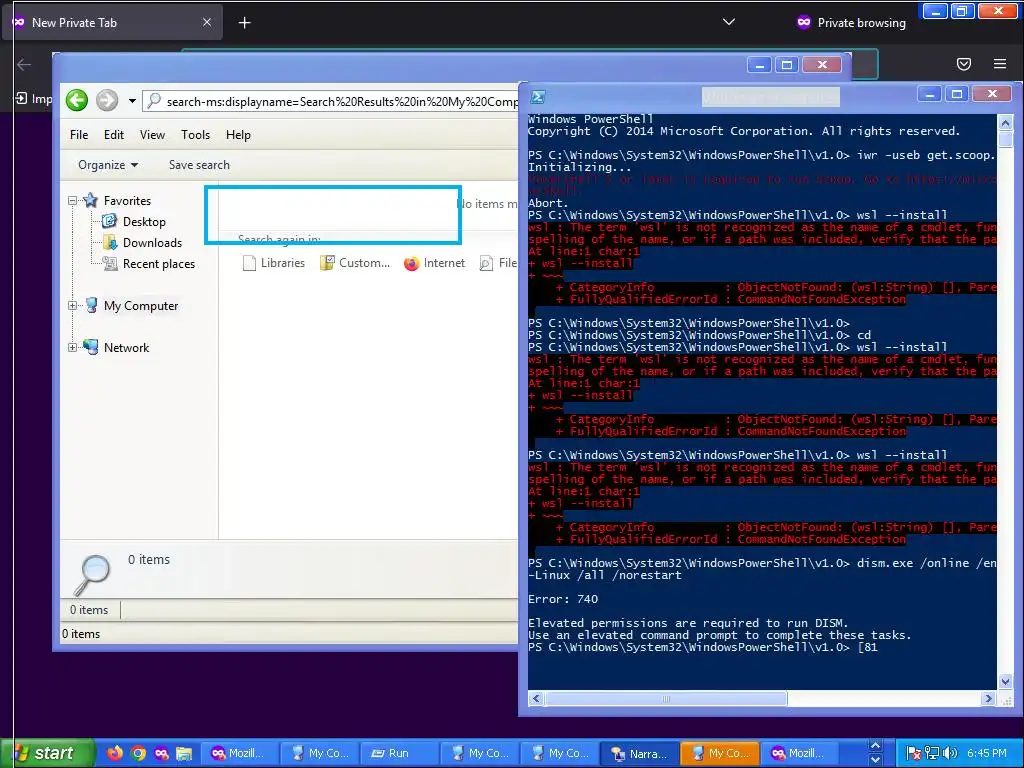1024x768 pixels.
Task: Click the volume speaker tray icon
Action: tap(950, 754)
